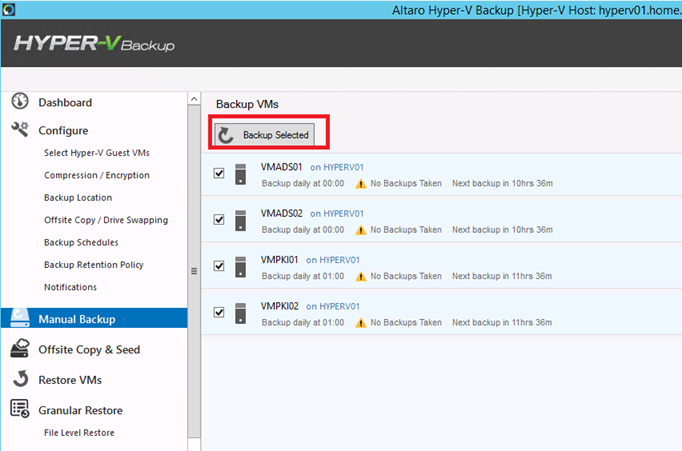Open Offsite Copy & Seed
Screen dimensions: 682x451
coord(89,350)
